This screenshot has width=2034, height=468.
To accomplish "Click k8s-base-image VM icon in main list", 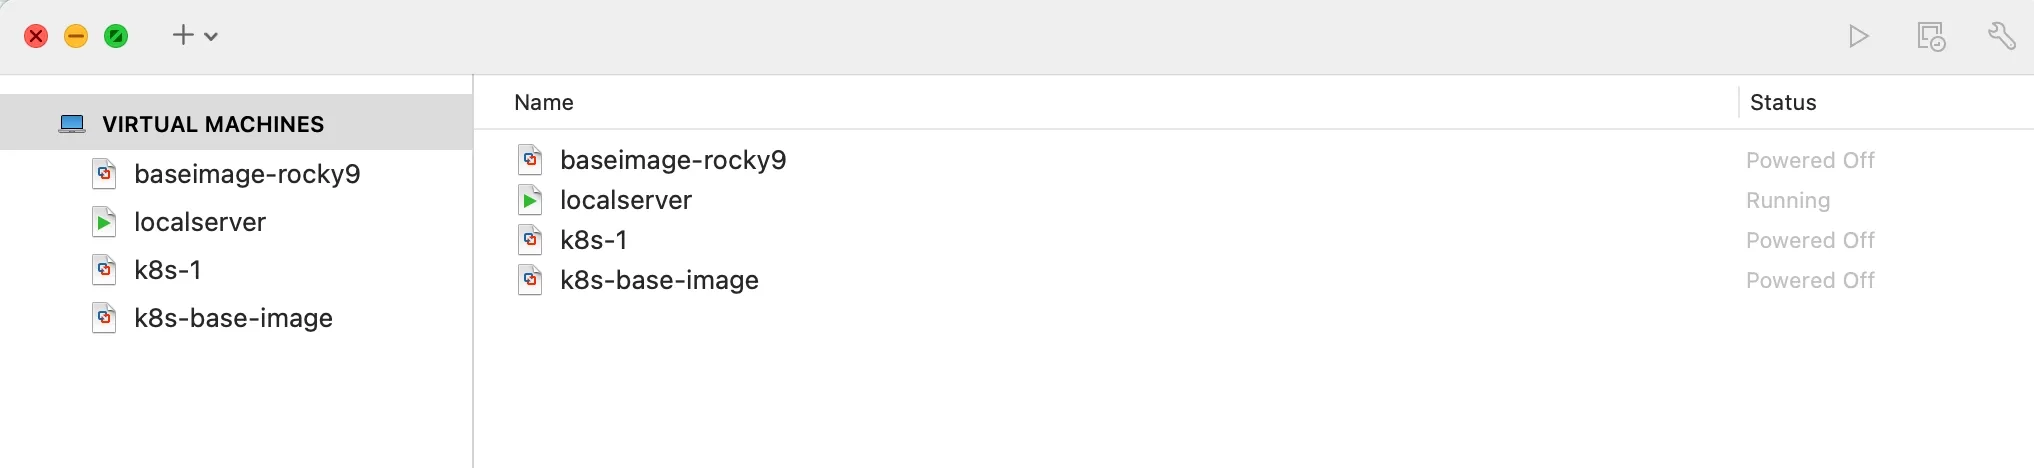I will point(530,280).
